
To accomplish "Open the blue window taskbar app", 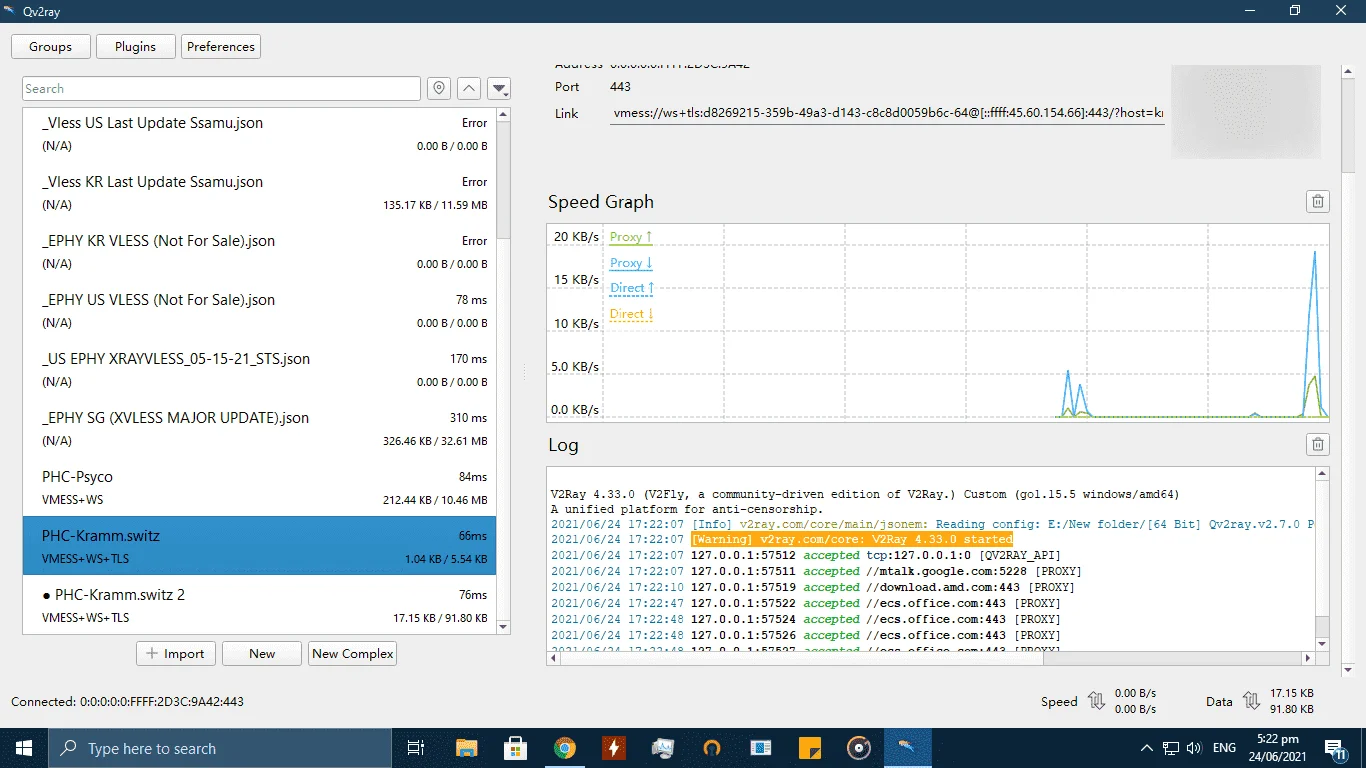I will [760, 748].
